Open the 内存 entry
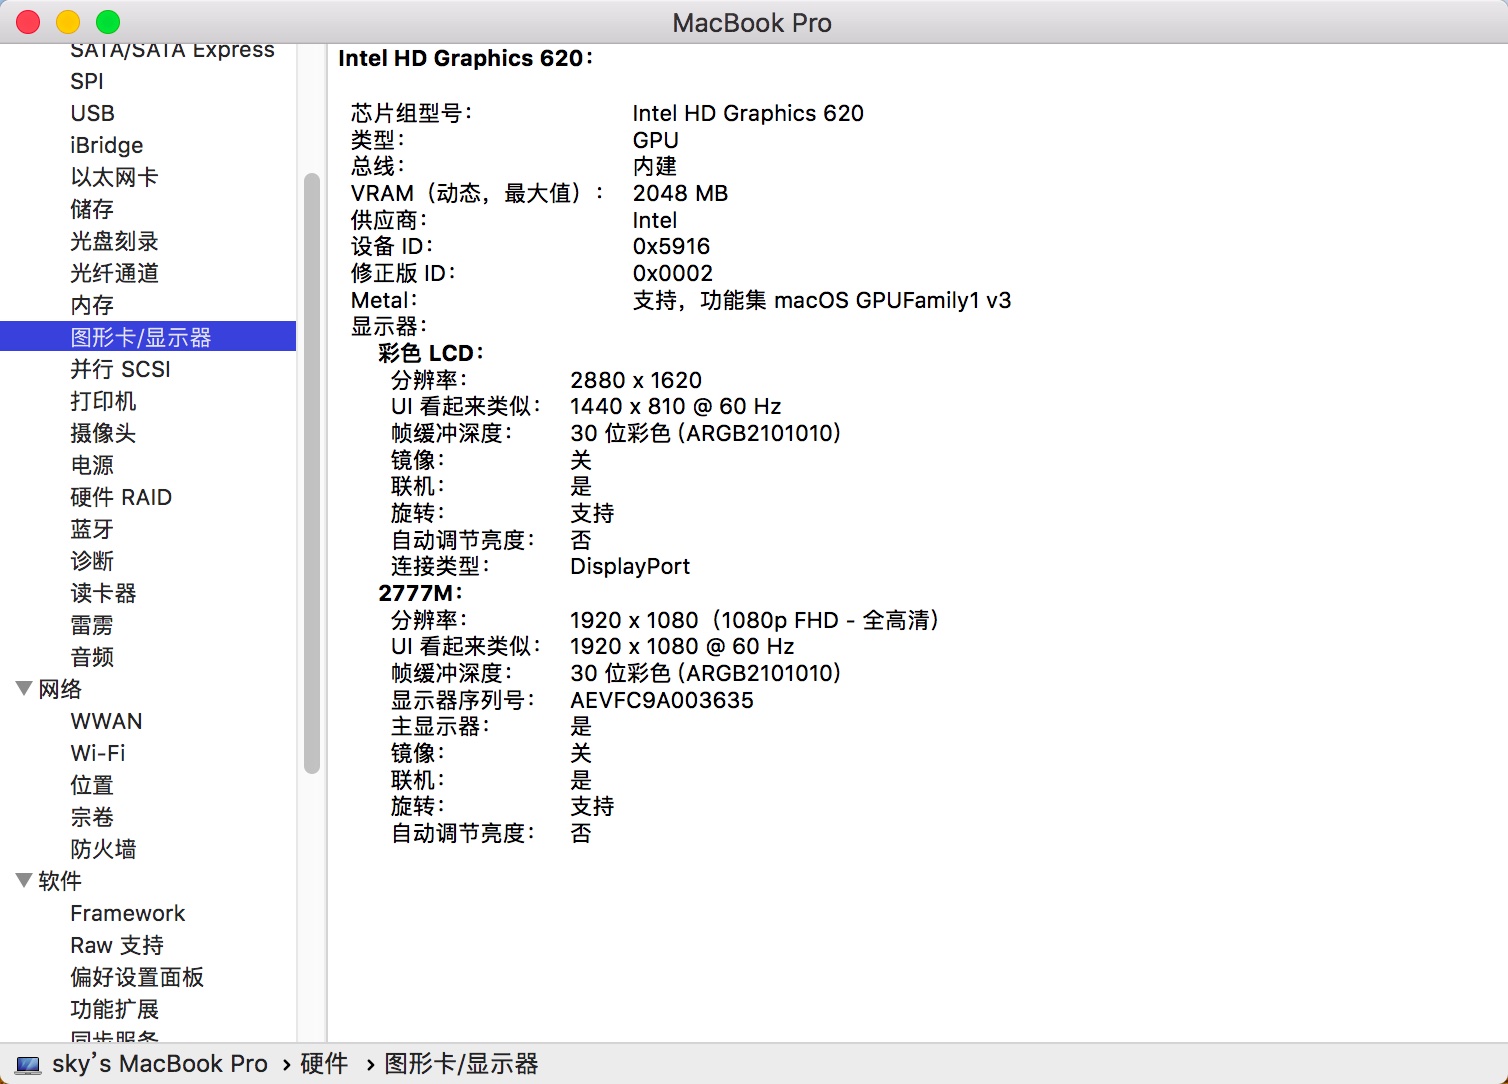The width and height of the screenshot is (1508, 1084). [x=92, y=305]
